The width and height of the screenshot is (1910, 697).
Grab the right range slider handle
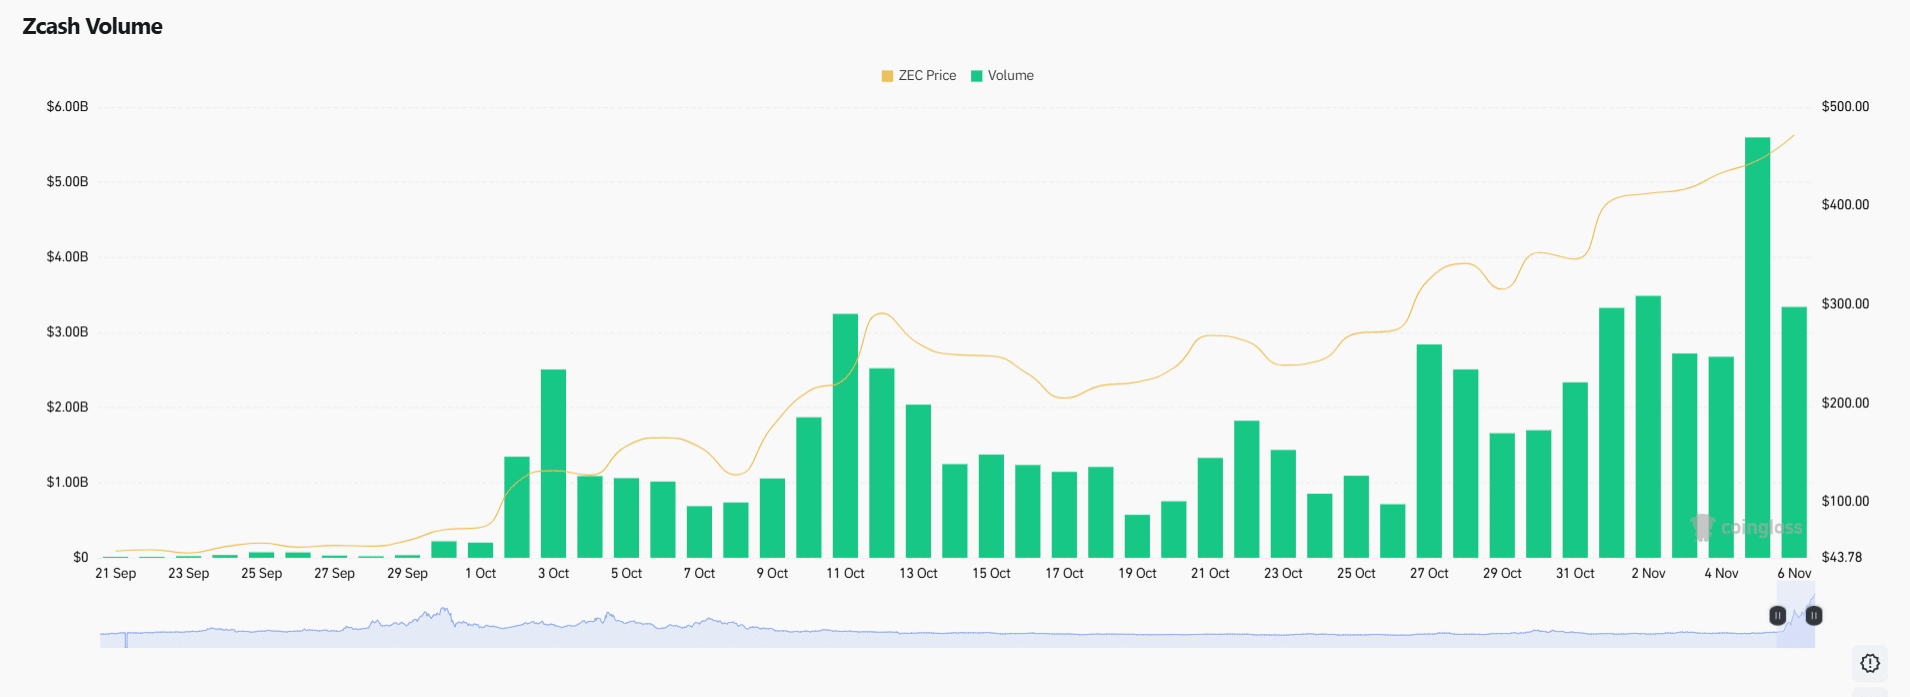point(1814,616)
